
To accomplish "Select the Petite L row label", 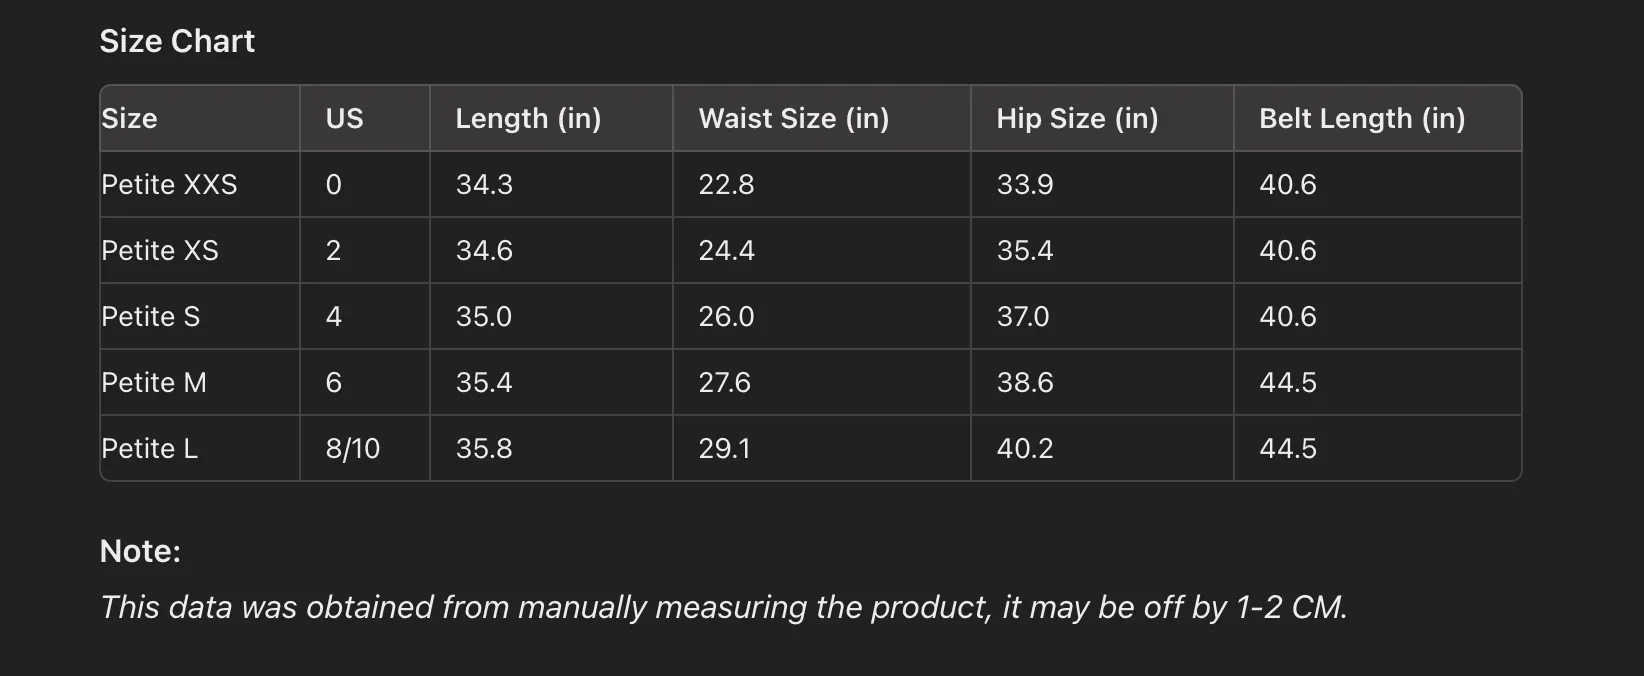I will (x=150, y=448).
